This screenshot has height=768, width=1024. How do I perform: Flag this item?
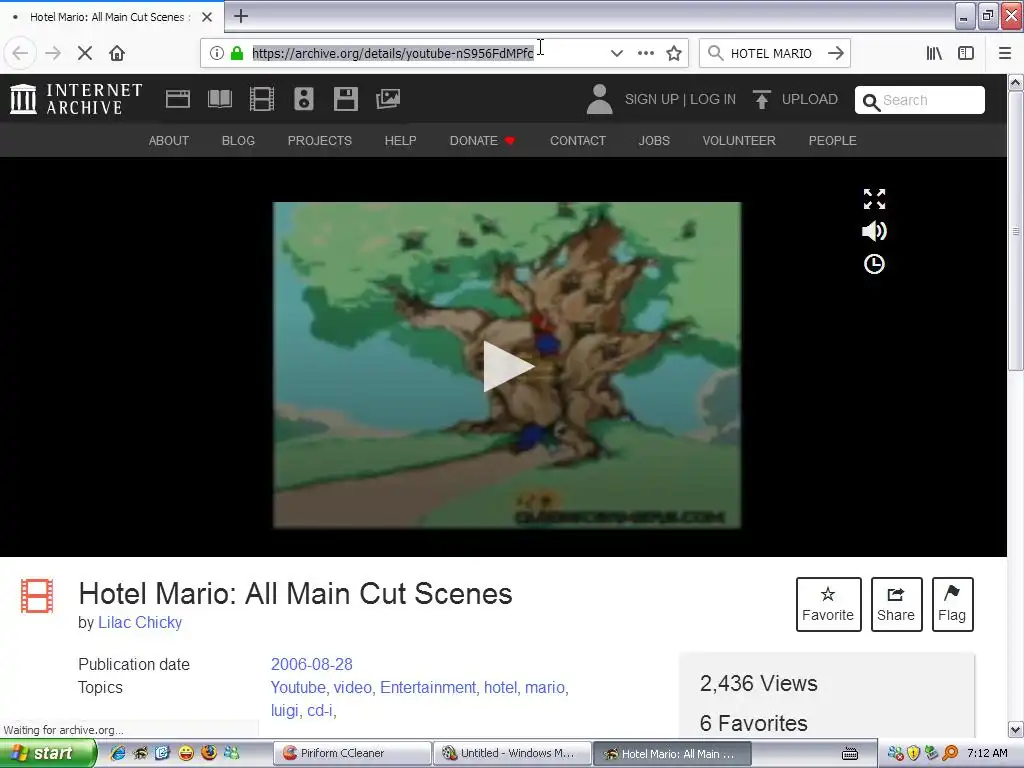[952, 604]
